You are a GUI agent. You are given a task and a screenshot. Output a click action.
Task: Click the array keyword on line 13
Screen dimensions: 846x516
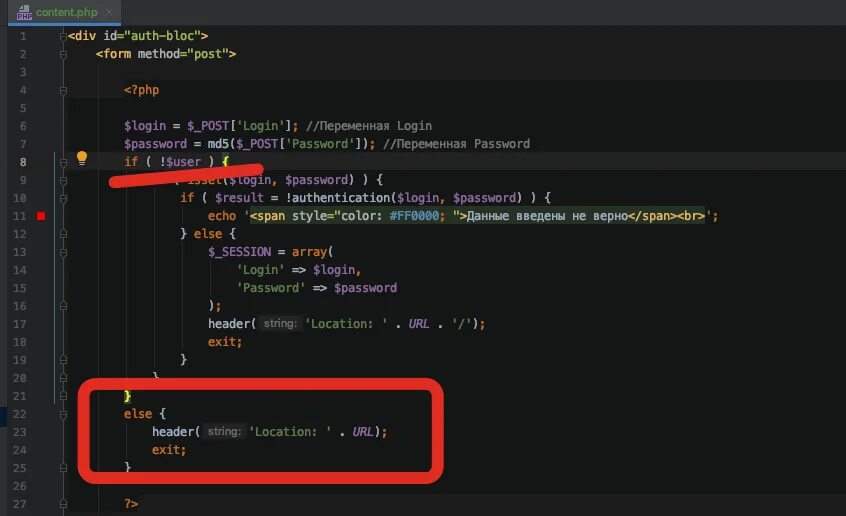[310, 252]
